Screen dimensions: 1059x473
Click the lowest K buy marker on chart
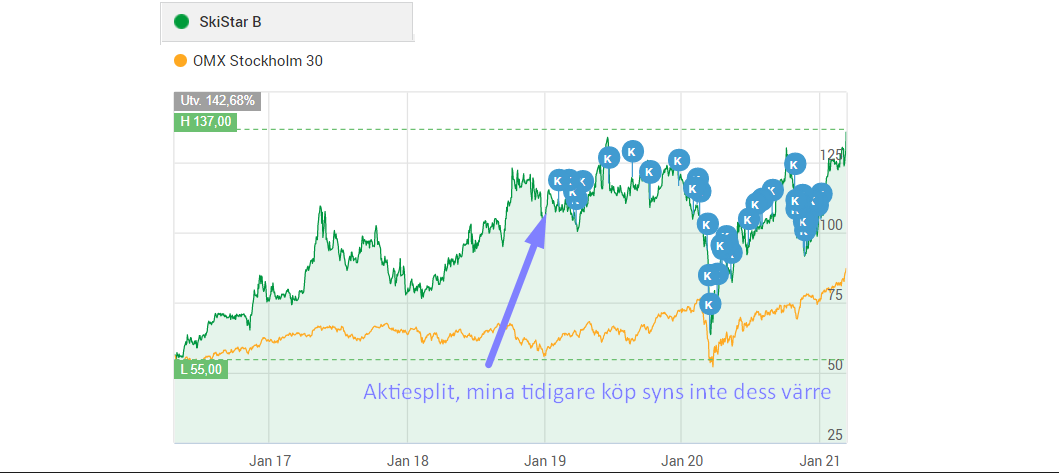coord(709,304)
